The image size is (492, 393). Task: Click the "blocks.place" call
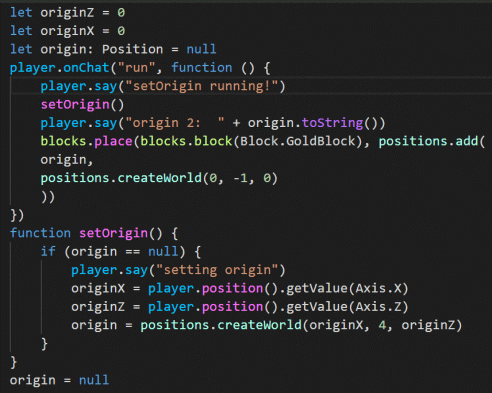coord(86,141)
